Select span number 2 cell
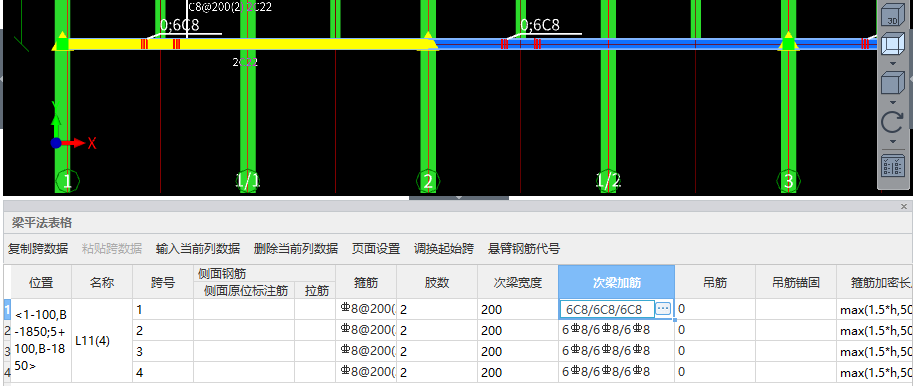The height and width of the screenshot is (386, 913). click(x=163, y=330)
